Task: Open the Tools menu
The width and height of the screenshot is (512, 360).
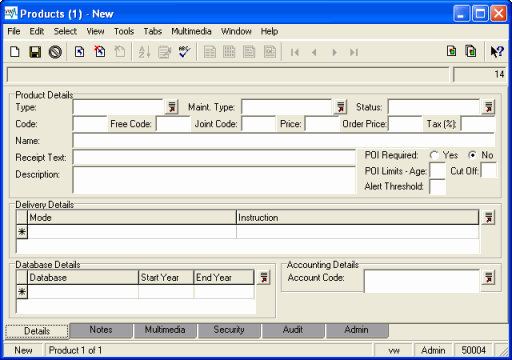Action: pyautogui.click(x=124, y=31)
